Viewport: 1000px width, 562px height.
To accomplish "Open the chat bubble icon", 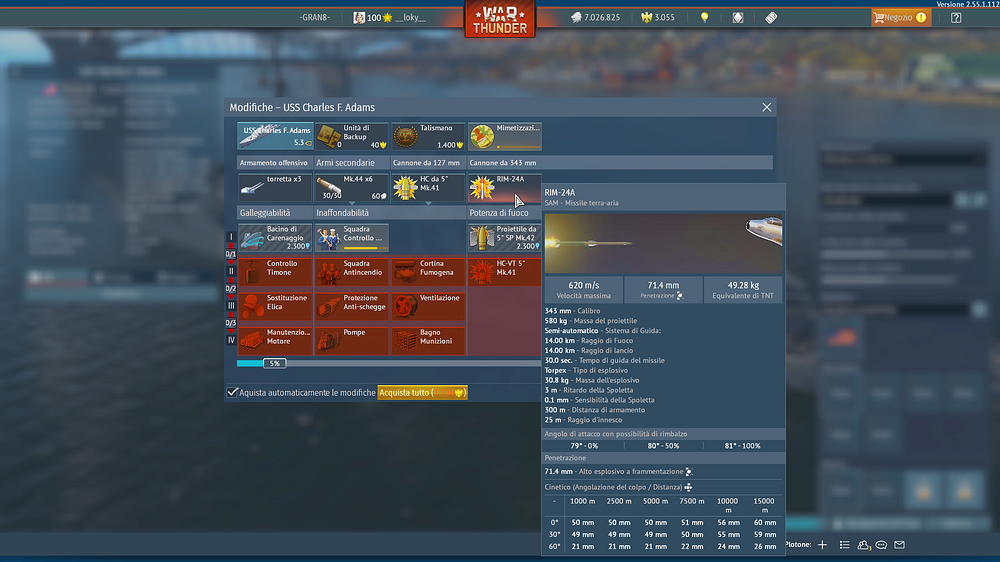I will [881, 545].
